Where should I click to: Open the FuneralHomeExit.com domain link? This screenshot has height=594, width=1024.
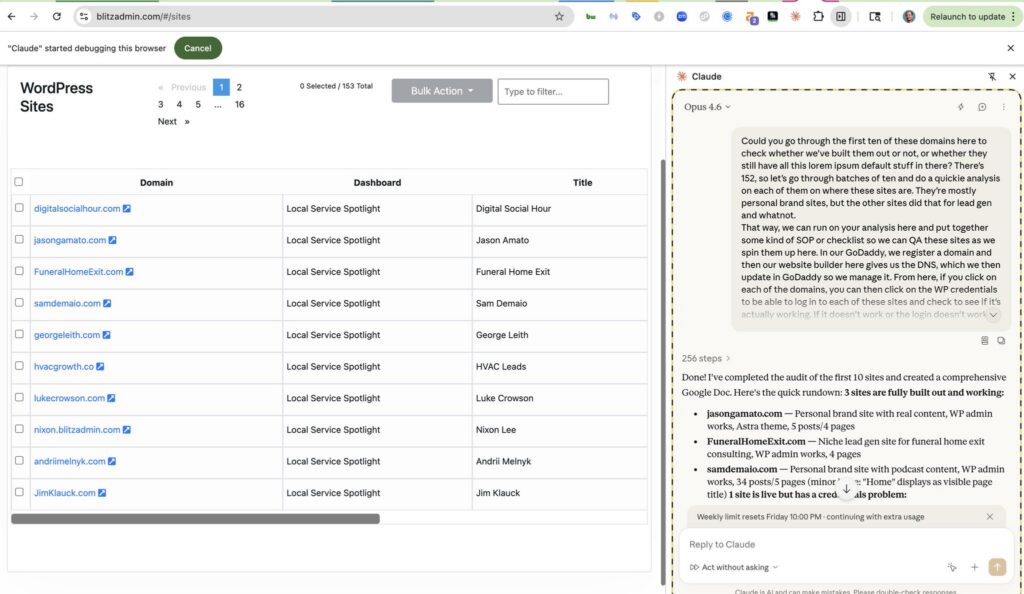coord(79,272)
